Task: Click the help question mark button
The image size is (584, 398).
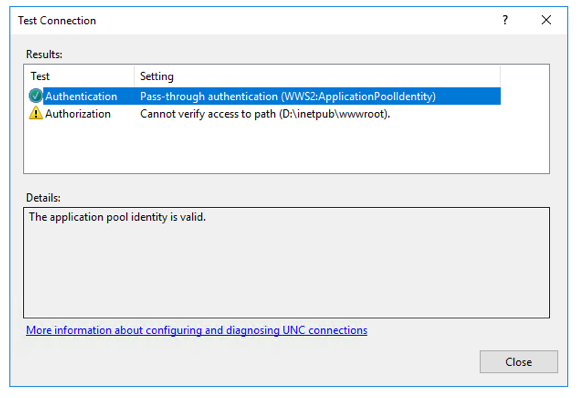Action: (505, 20)
